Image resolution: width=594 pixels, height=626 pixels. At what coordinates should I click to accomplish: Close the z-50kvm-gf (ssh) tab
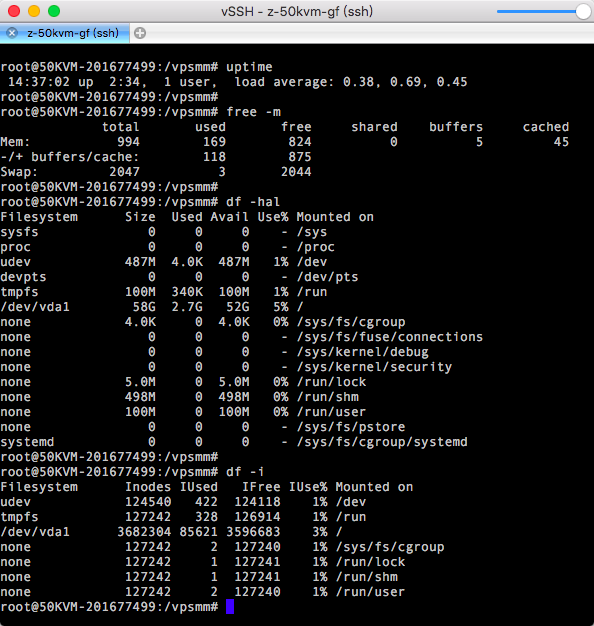tap(12, 33)
